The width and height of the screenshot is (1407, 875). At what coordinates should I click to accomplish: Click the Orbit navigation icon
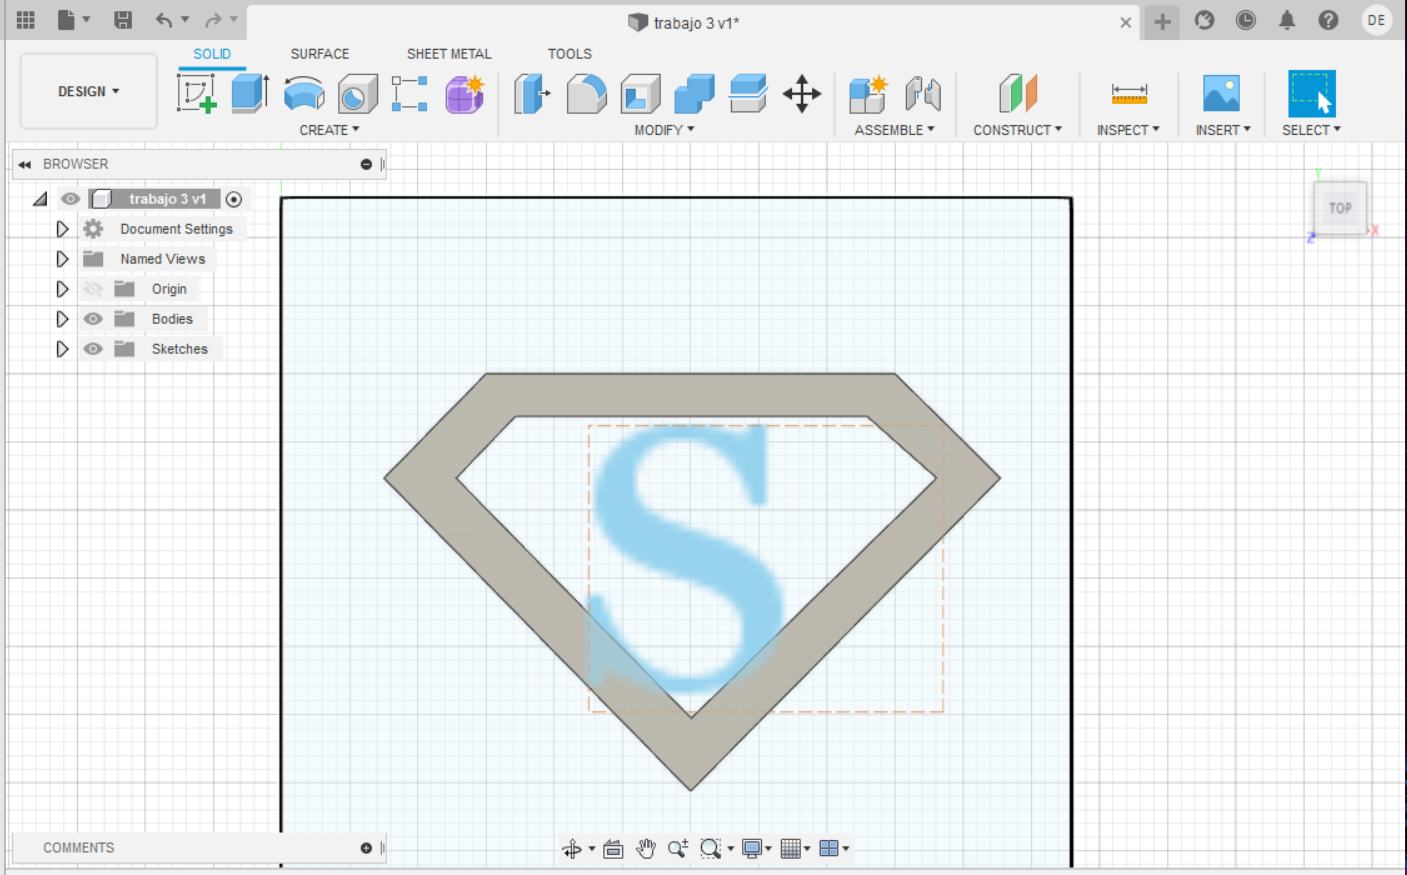pyautogui.click(x=572, y=849)
